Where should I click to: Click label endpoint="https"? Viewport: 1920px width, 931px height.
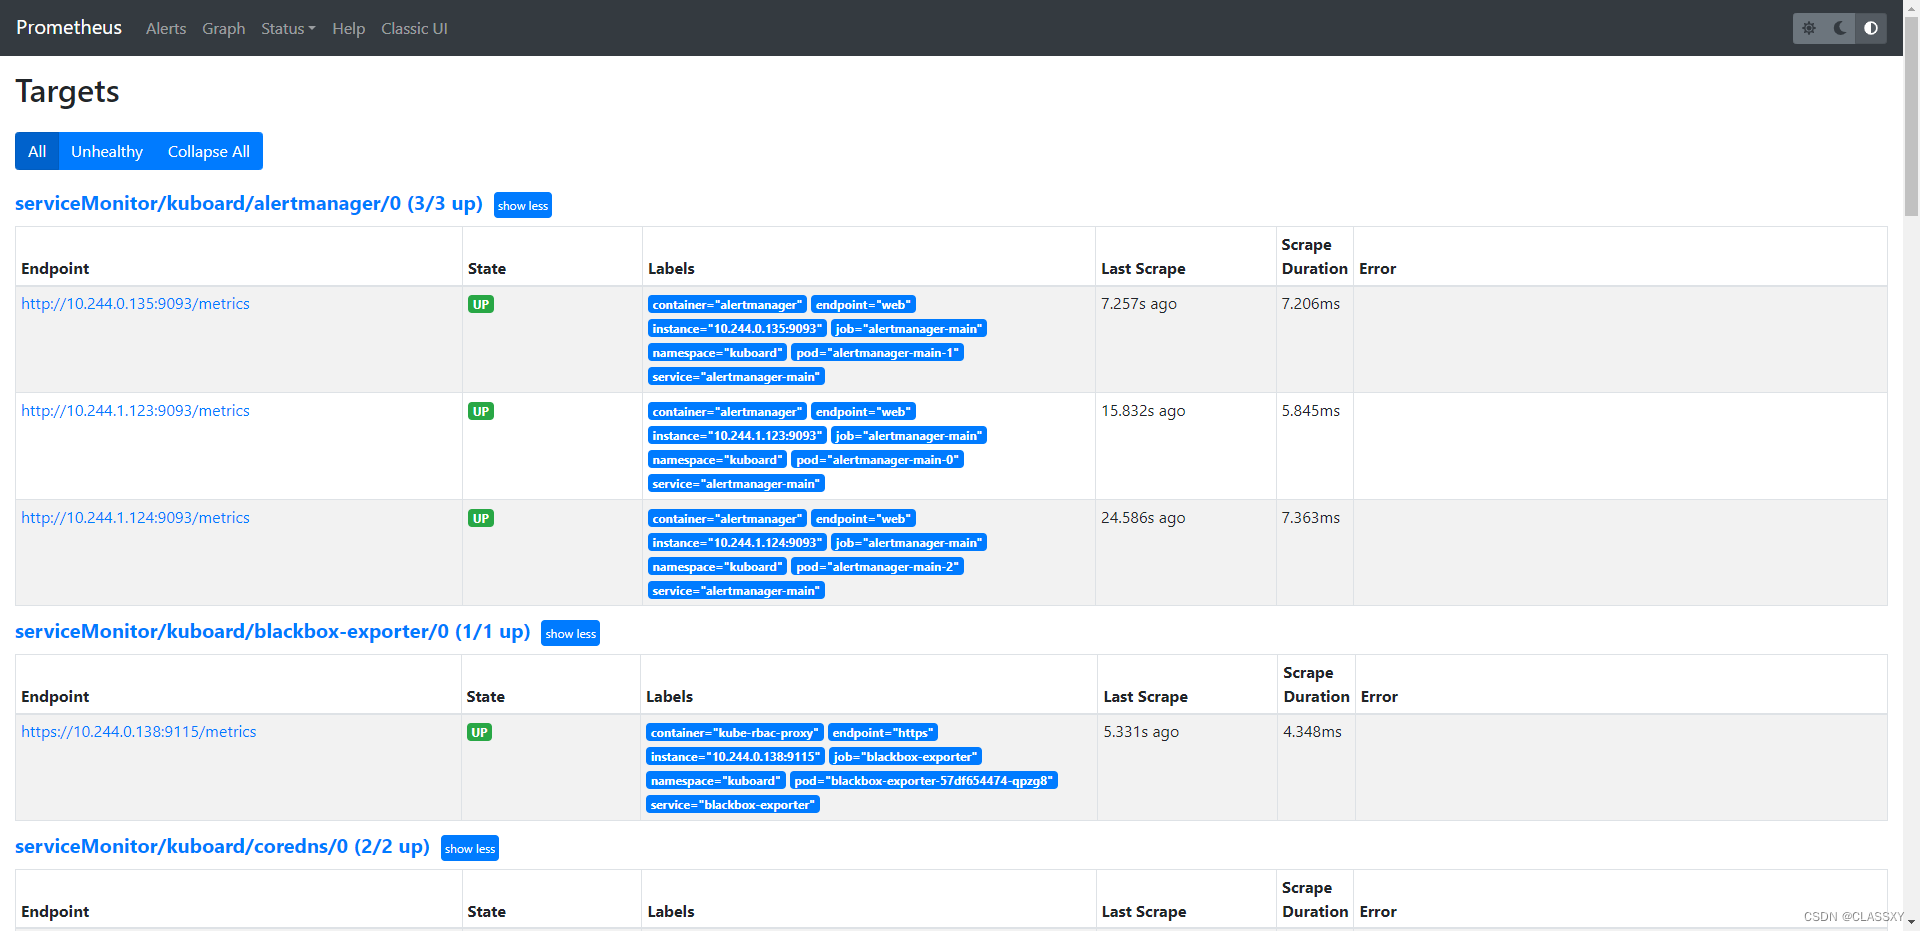pos(883,733)
